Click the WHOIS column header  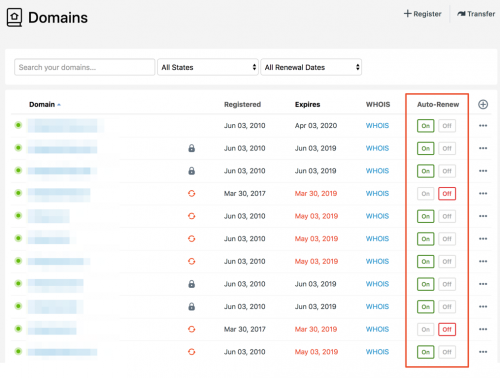[x=378, y=104]
